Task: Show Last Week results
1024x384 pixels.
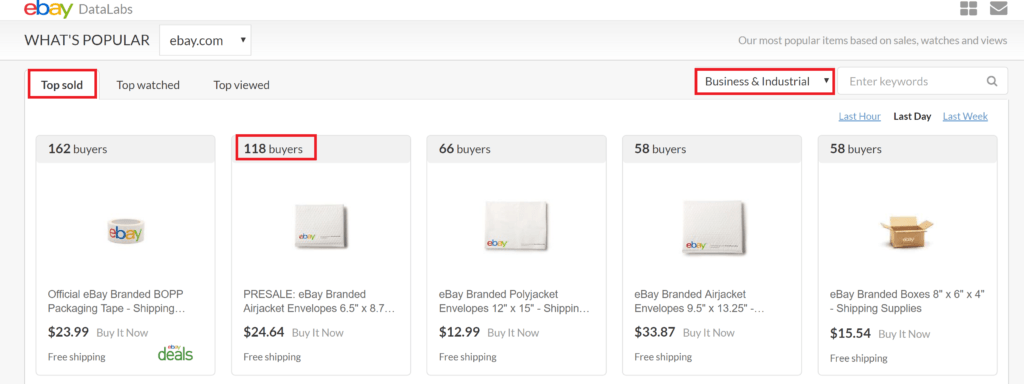Action: tap(965, 116)
